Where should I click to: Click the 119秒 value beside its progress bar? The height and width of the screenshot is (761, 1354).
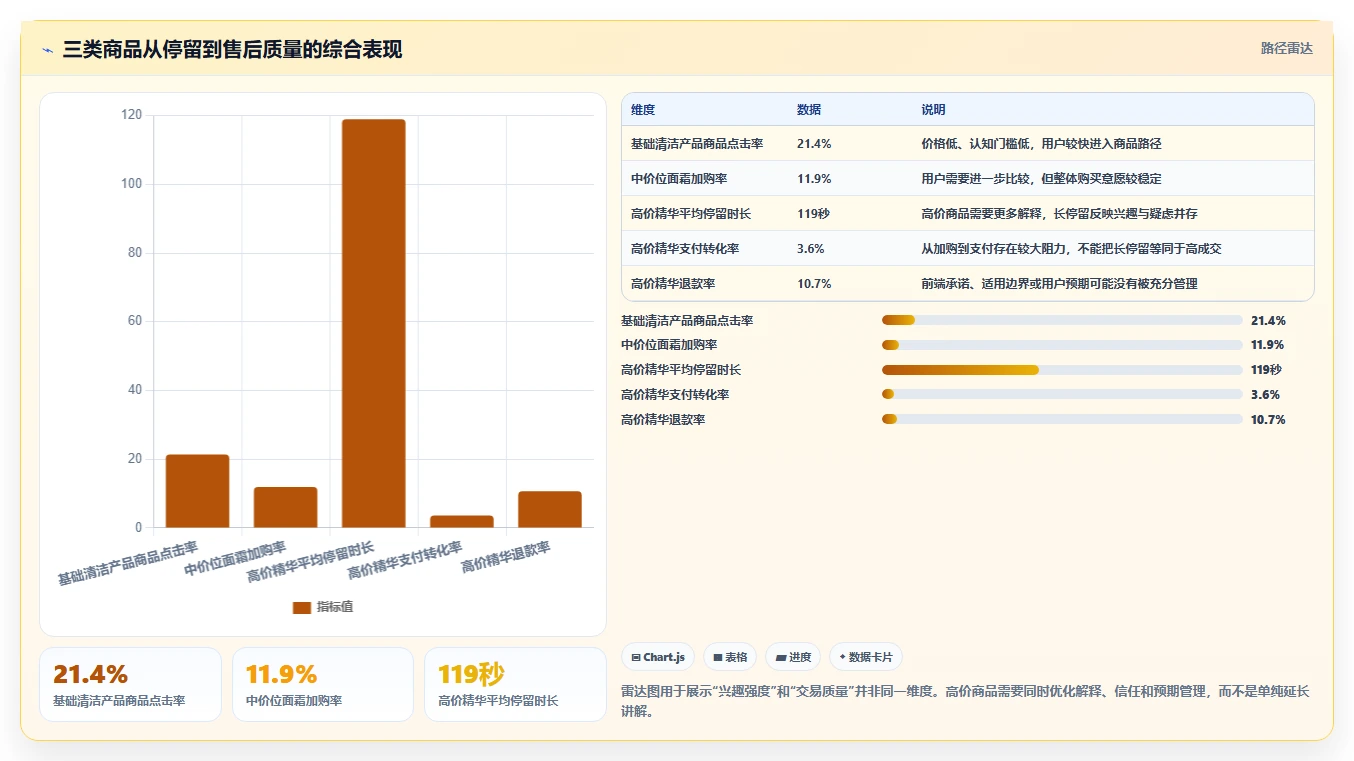click(1266, 370)
